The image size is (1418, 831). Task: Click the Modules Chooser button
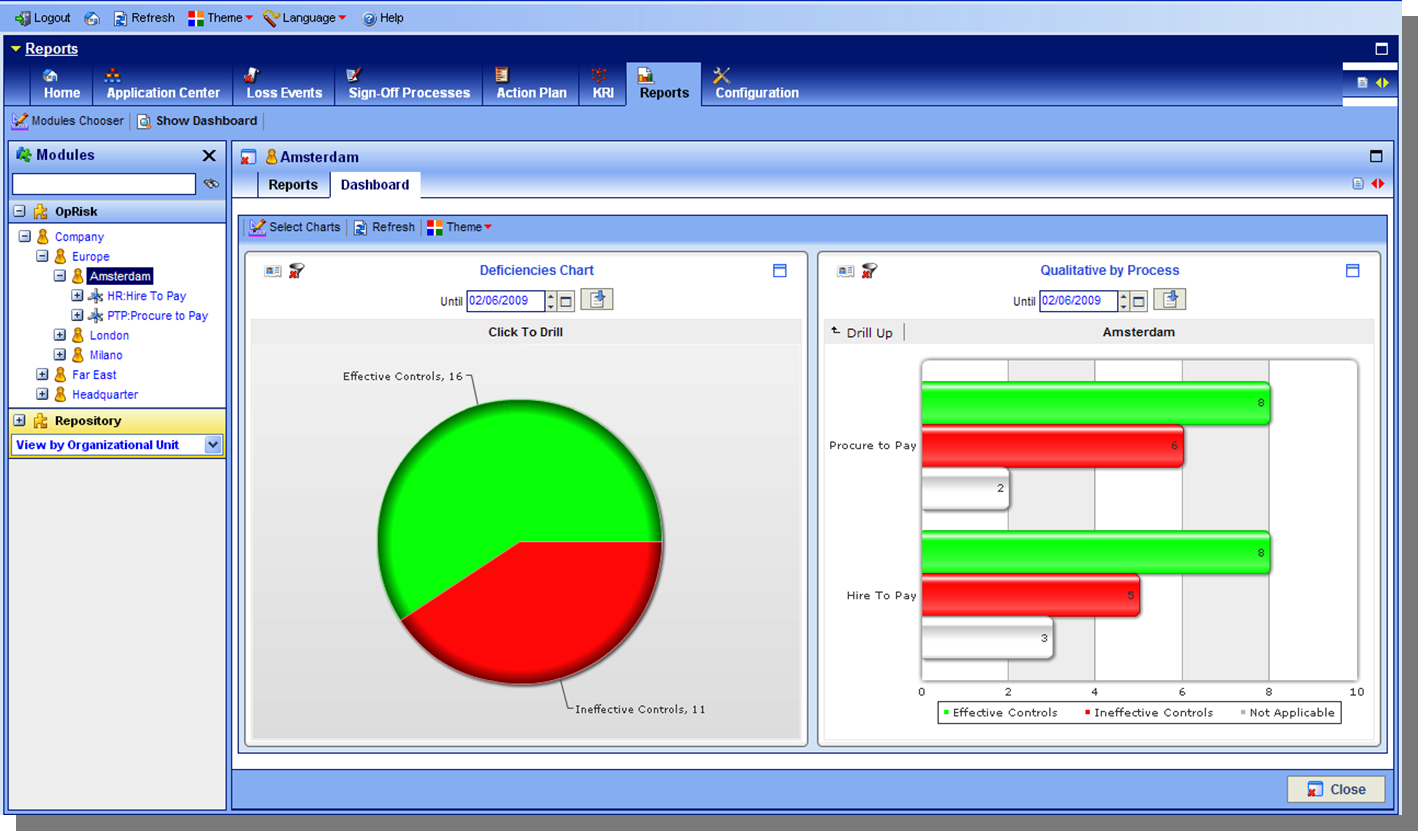tap(68, 121)
